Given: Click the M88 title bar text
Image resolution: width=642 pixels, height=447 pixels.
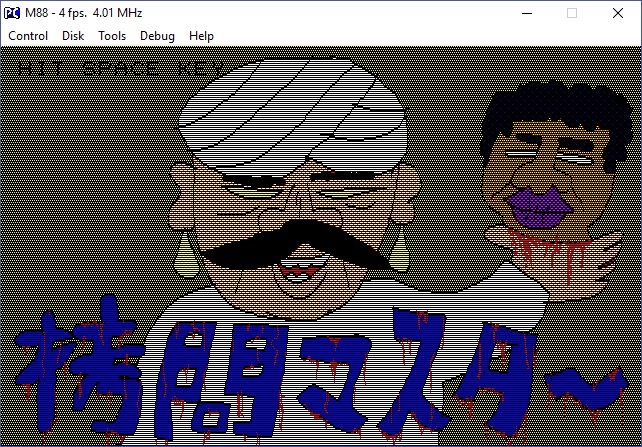Looking at the screenshot, I should (x=84, y=13).
